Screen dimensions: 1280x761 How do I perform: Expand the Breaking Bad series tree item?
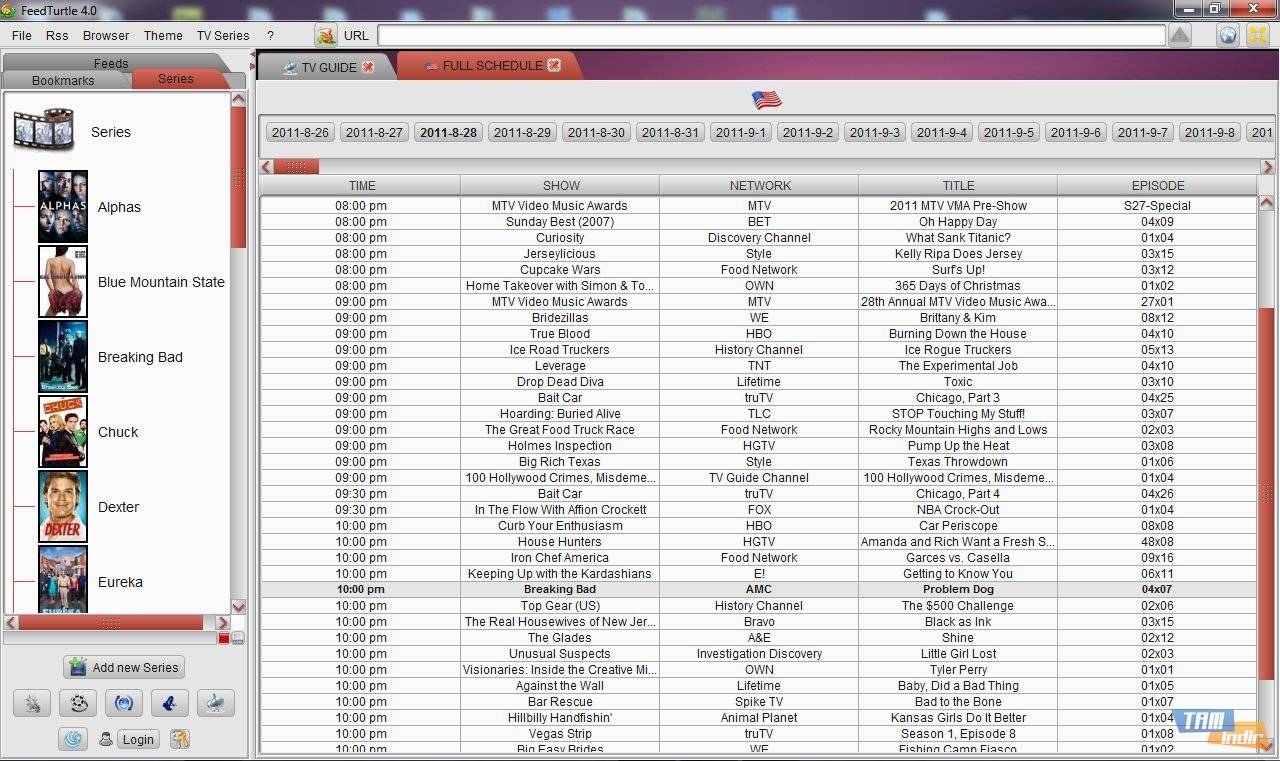[140, 357]
